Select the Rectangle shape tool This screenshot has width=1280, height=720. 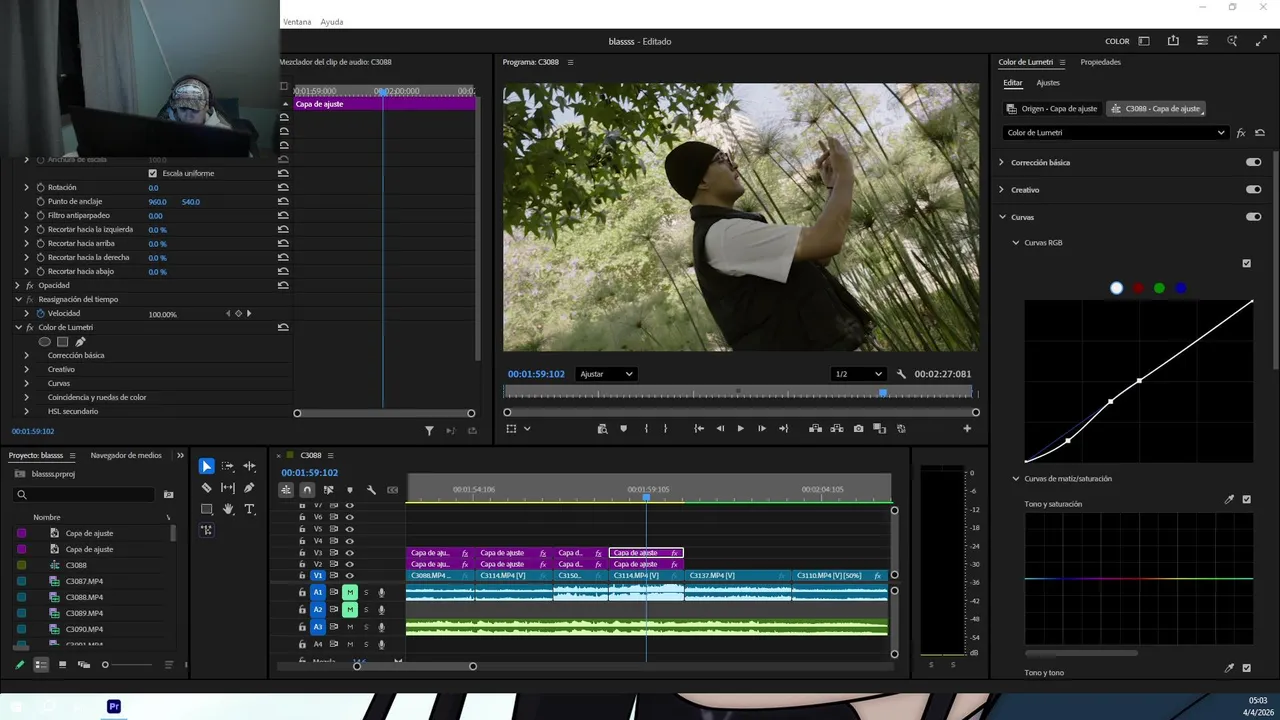pyautogui.click(x=206, y=509)
